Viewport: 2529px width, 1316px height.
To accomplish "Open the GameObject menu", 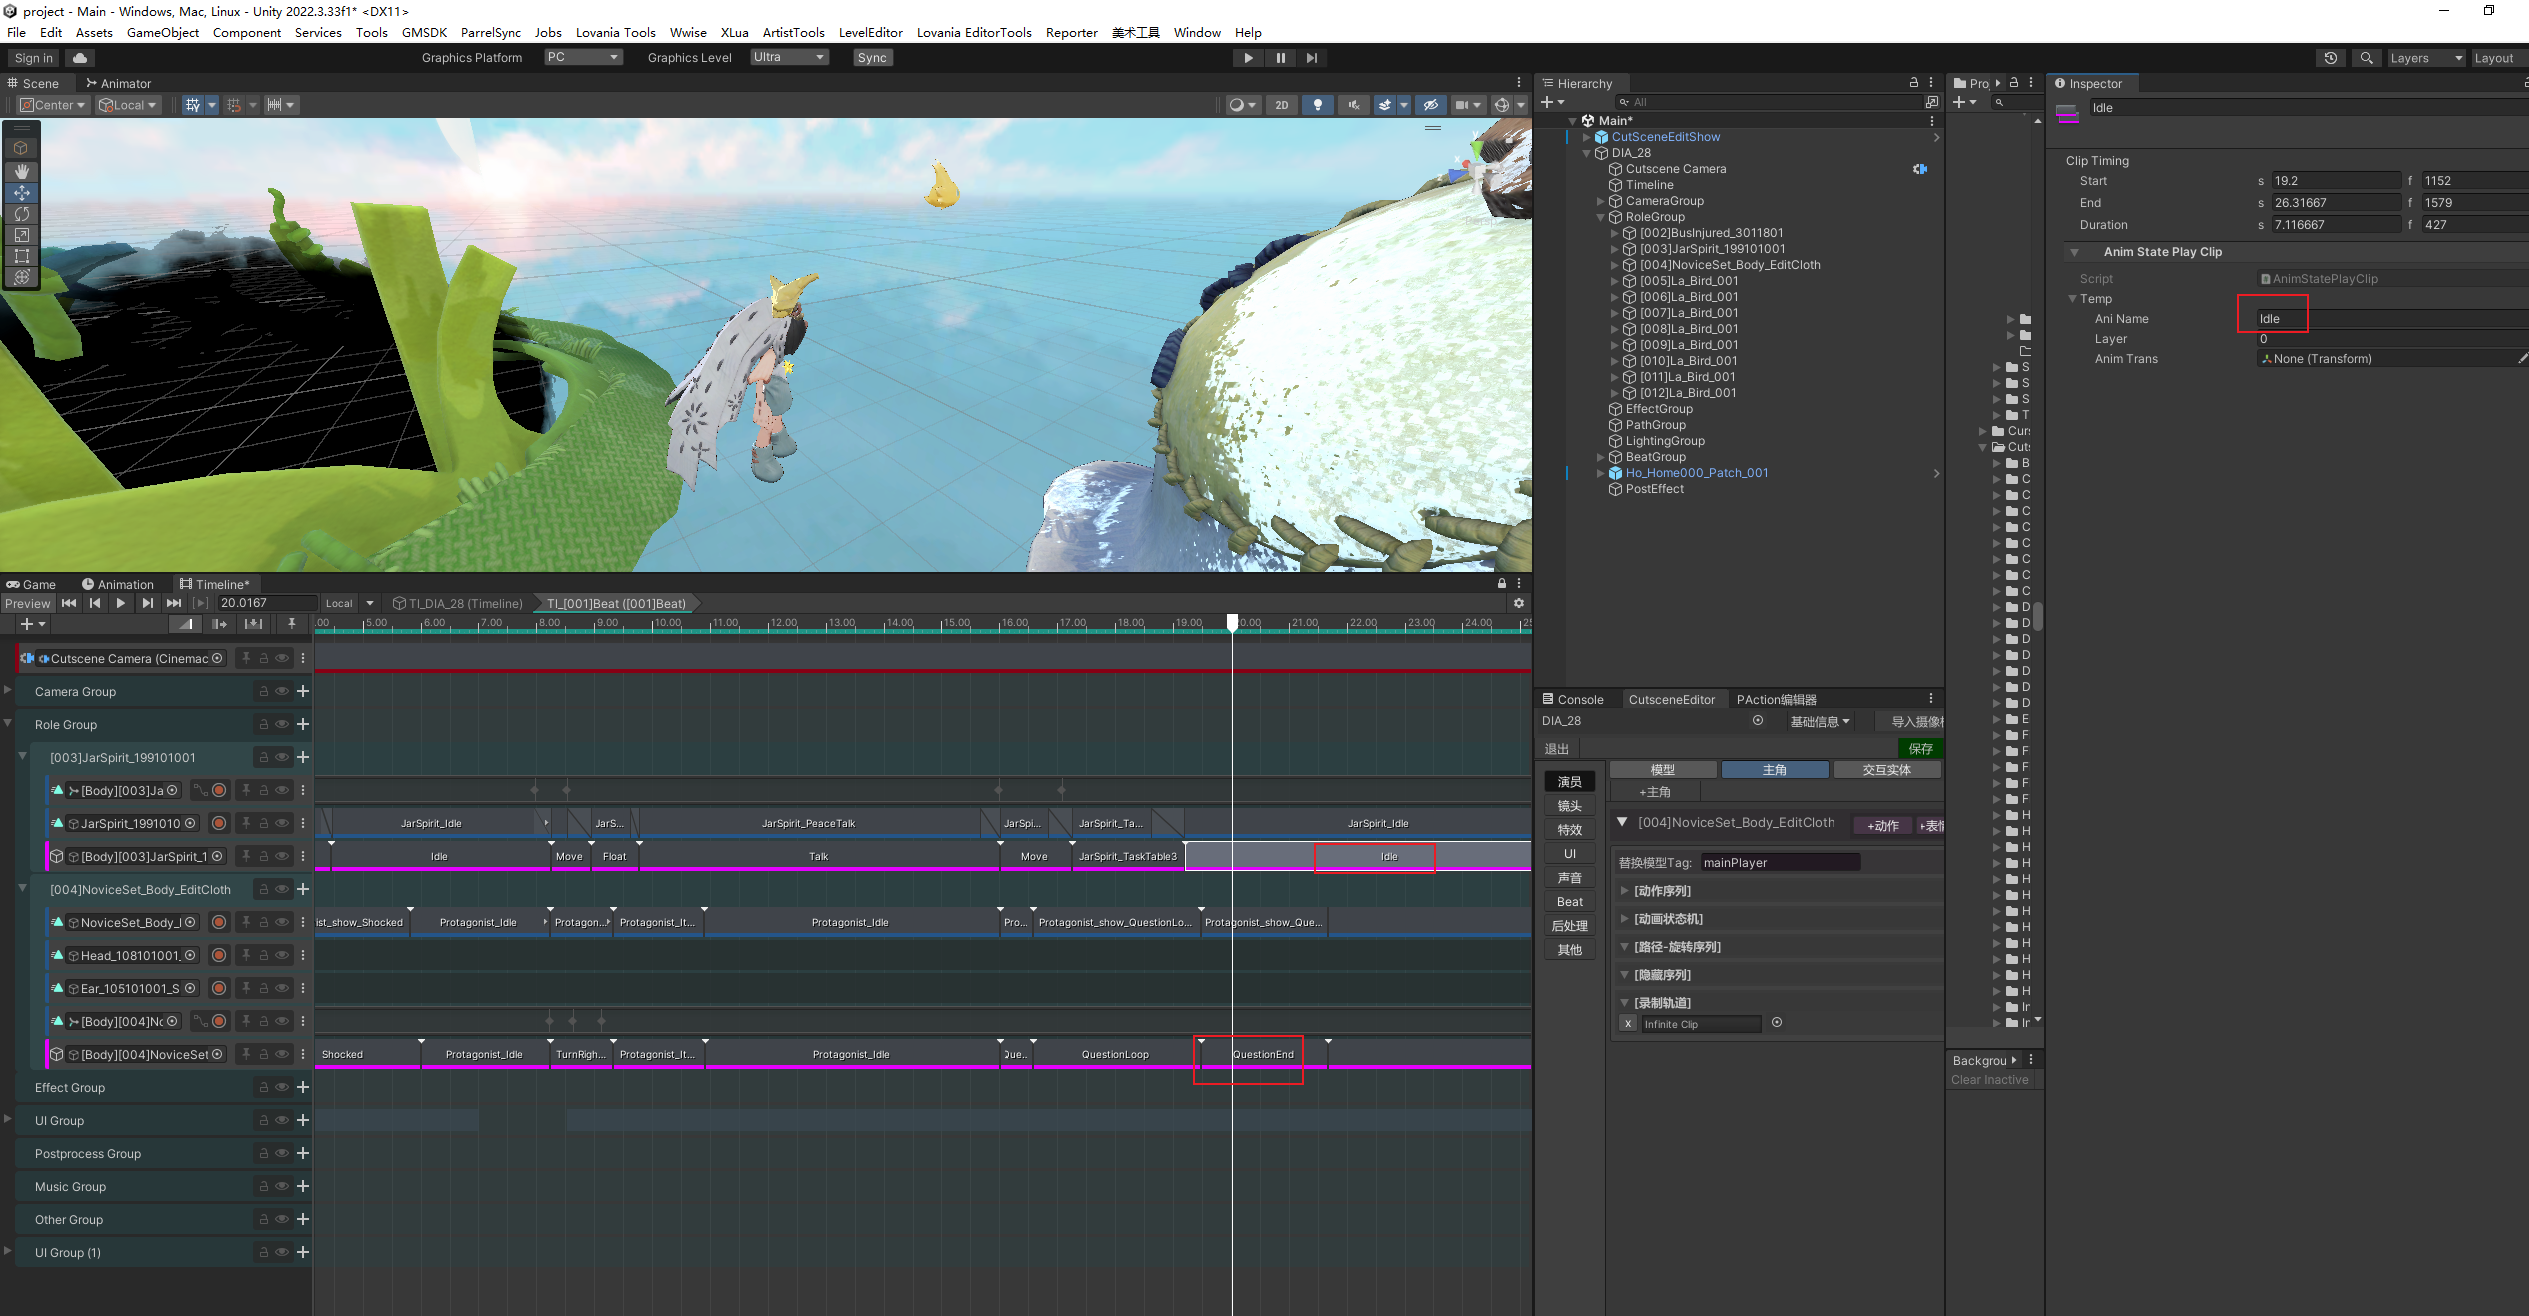I will click(x=162, y=32).
